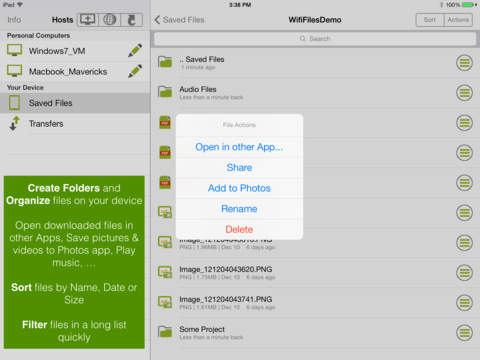This screenshot has height=360, width=480.
Task: Open actions menu for Image_121204043620.PNG
Action: [x=464, y=273]
